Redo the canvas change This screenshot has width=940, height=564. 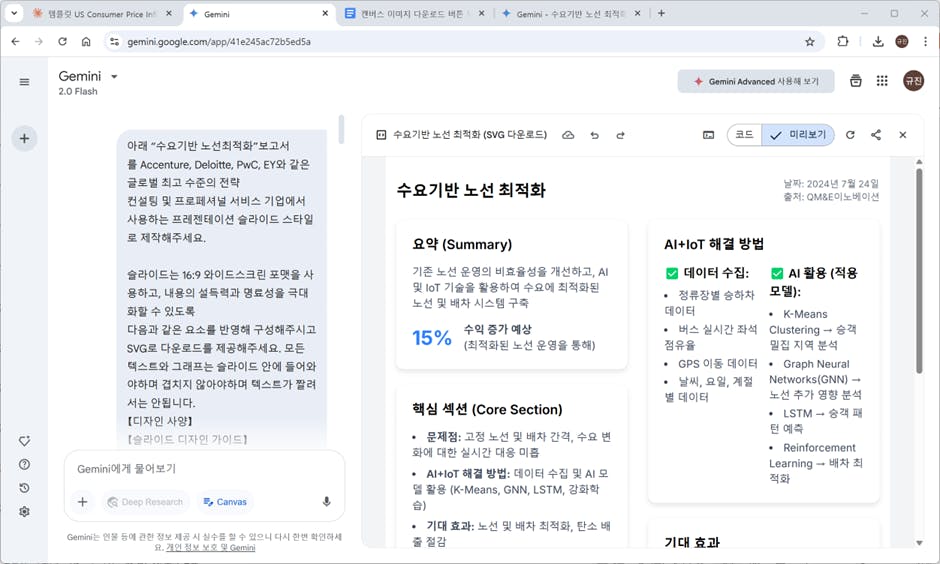[620, 135]
